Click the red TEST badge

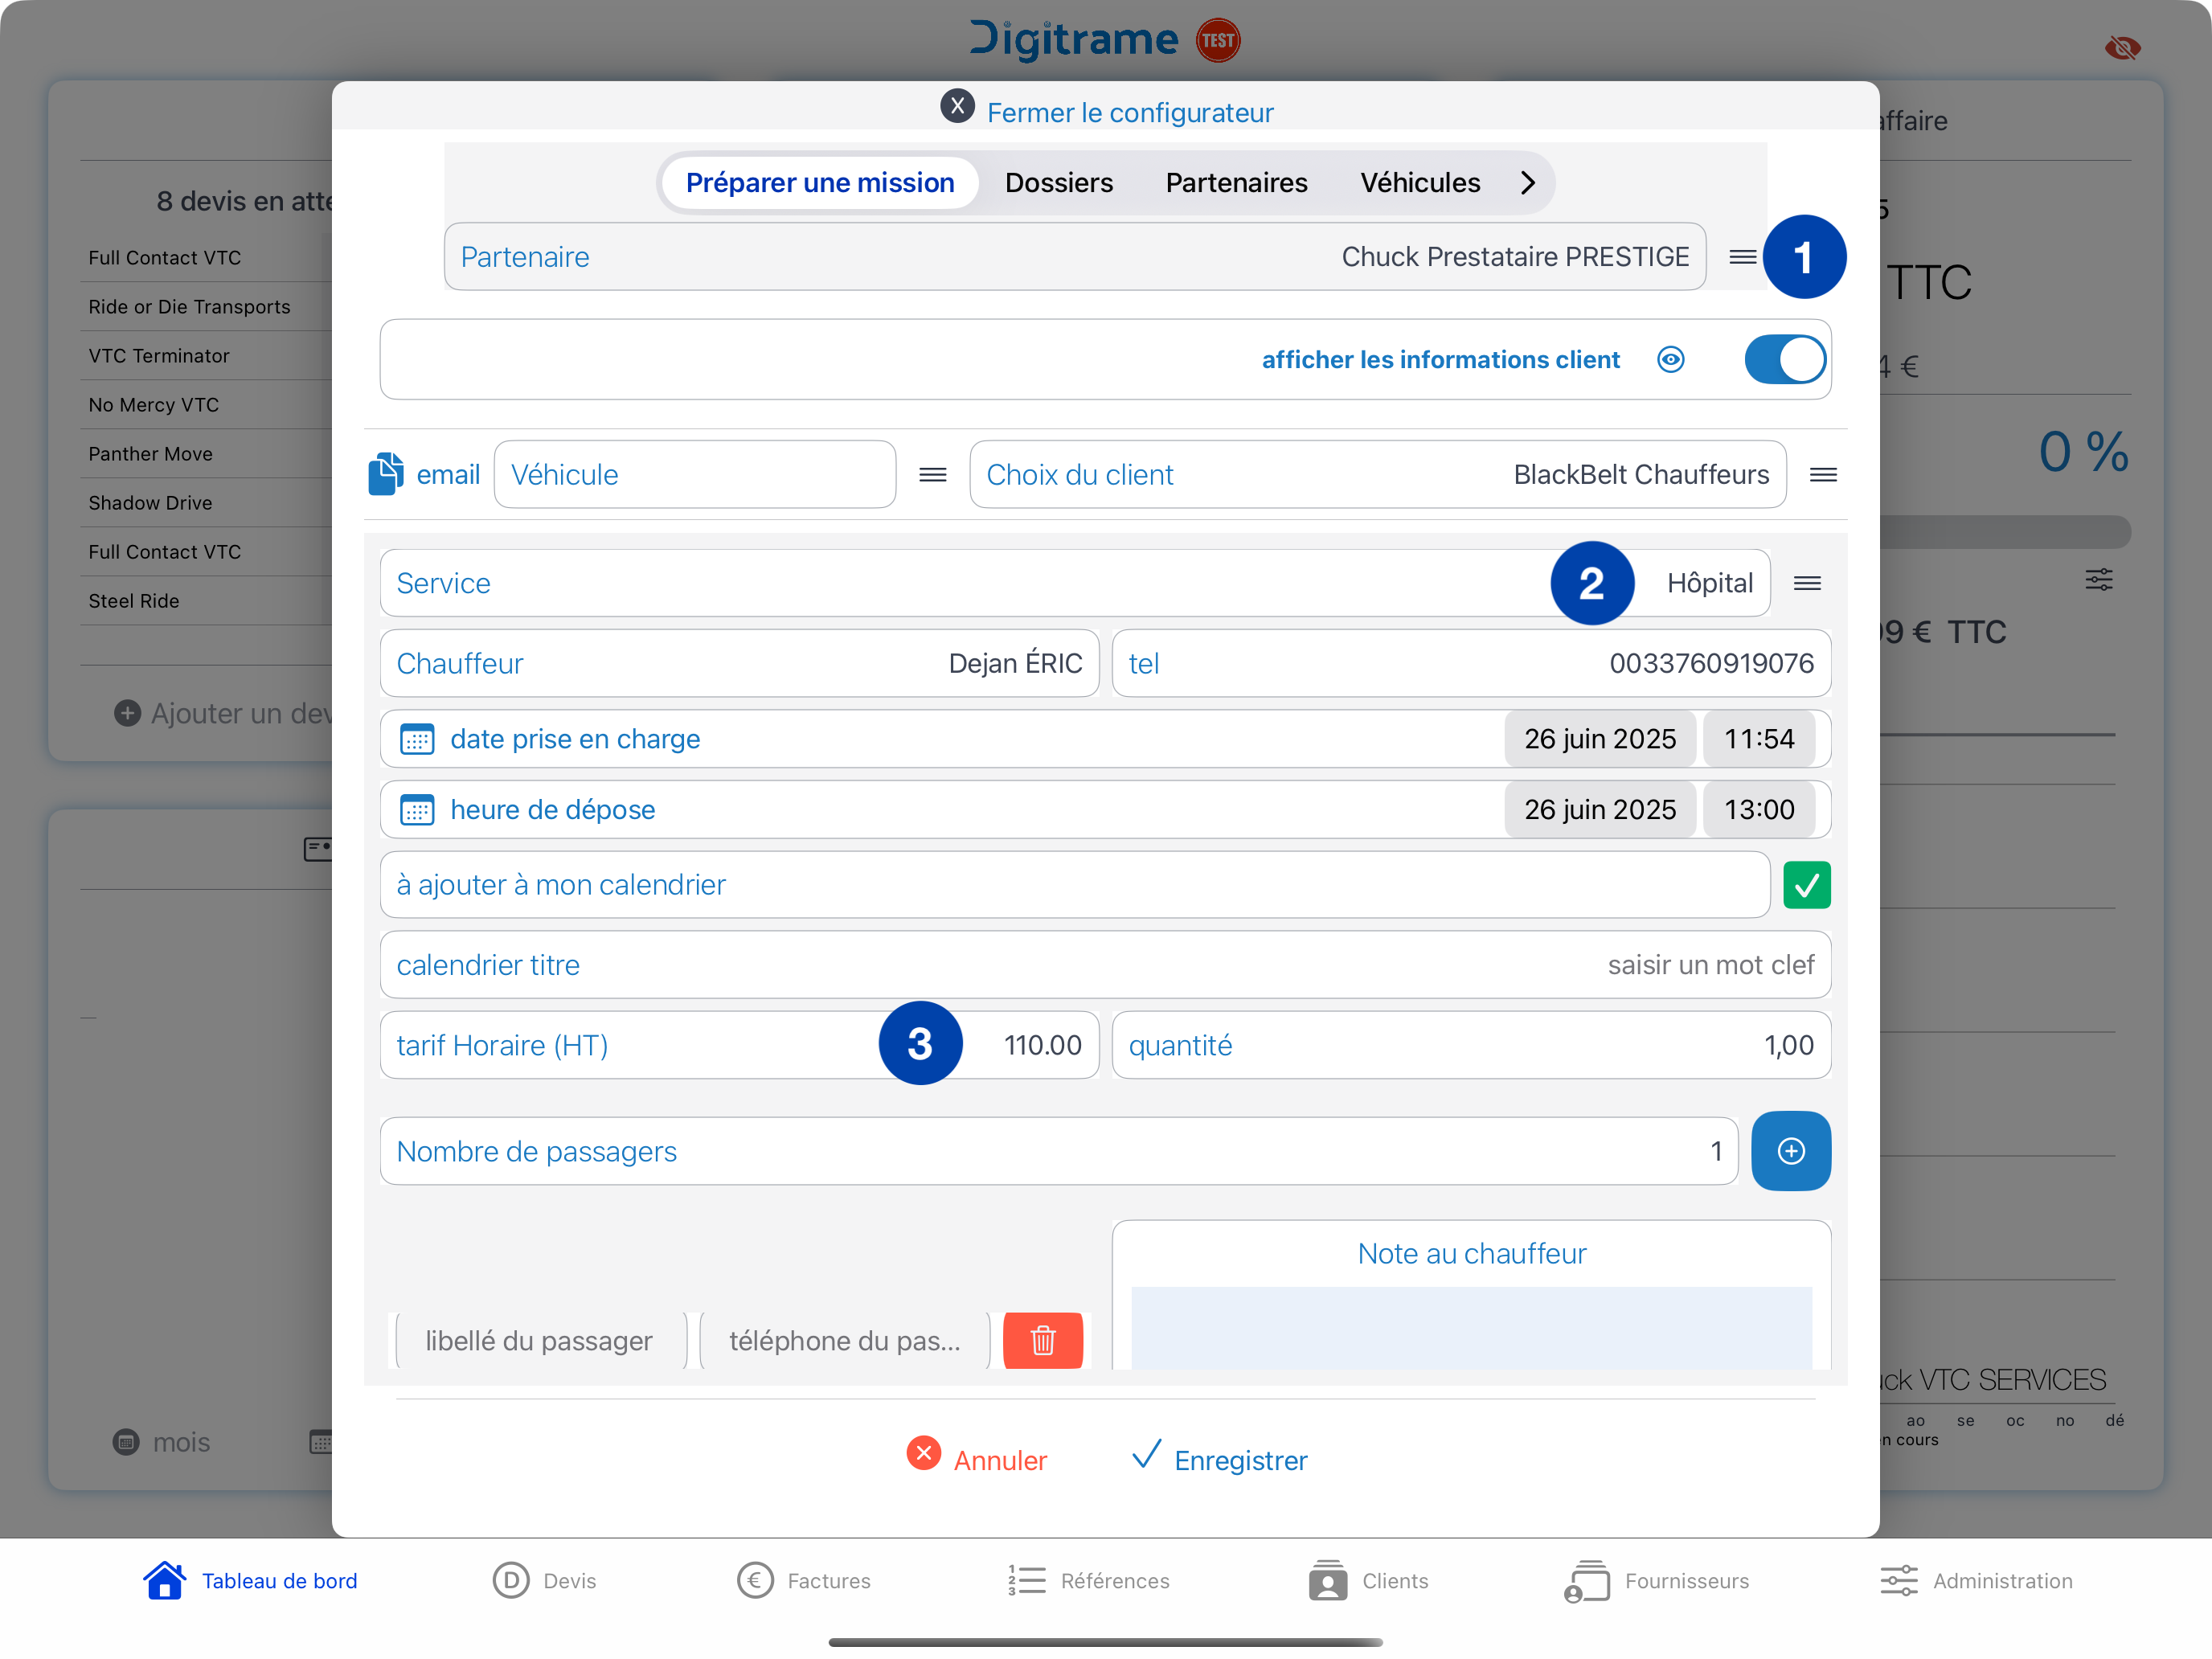click(1218, 41)
